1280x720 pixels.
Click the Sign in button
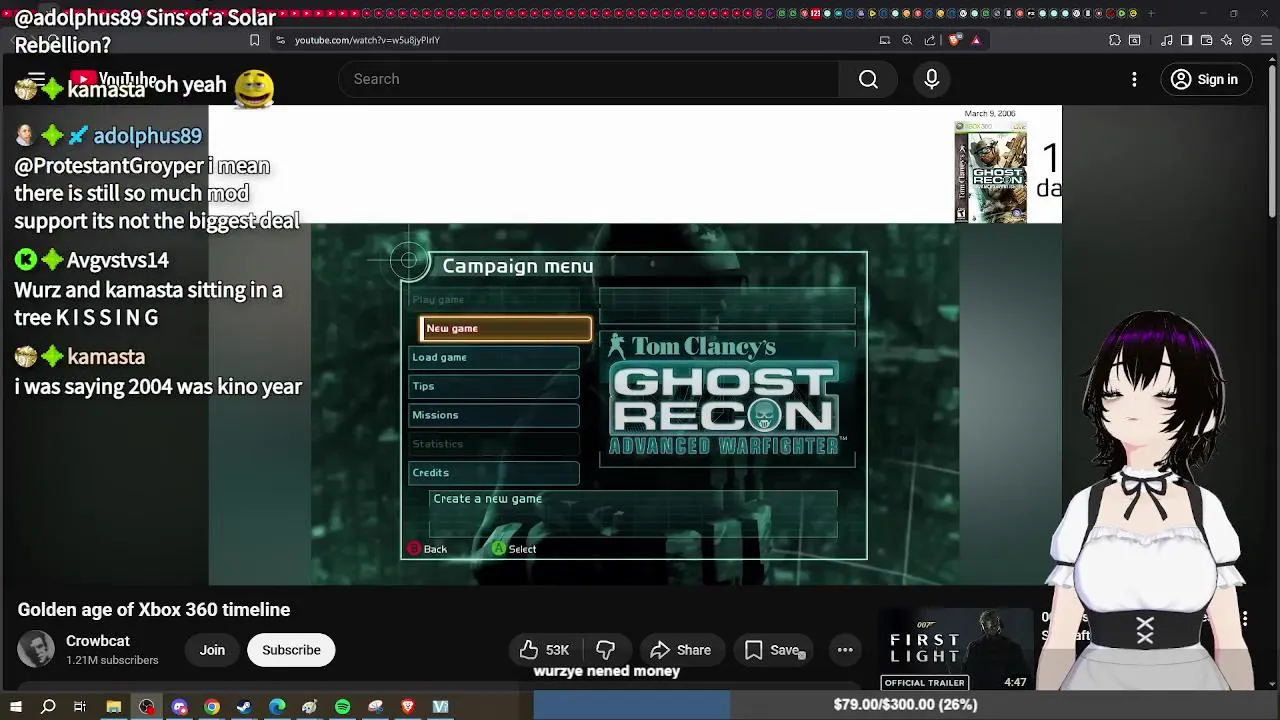1205,79
